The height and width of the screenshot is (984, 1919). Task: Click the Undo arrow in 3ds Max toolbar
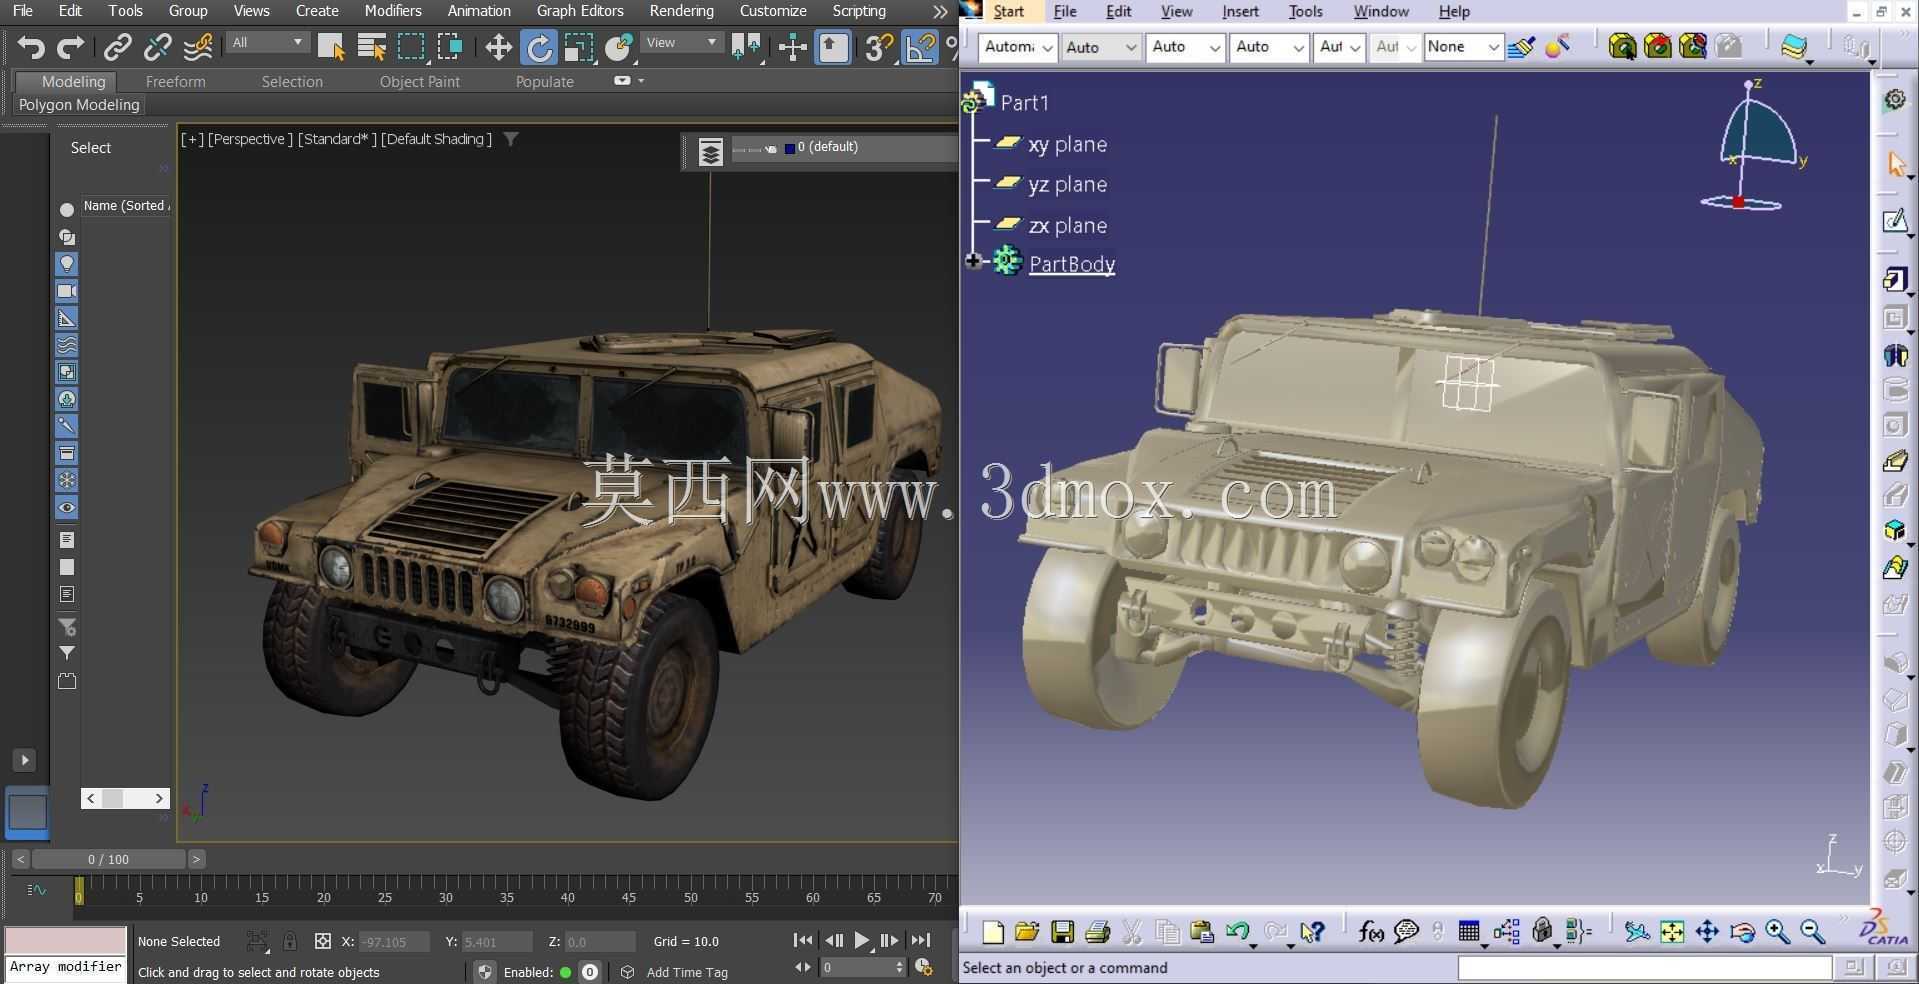31,47
